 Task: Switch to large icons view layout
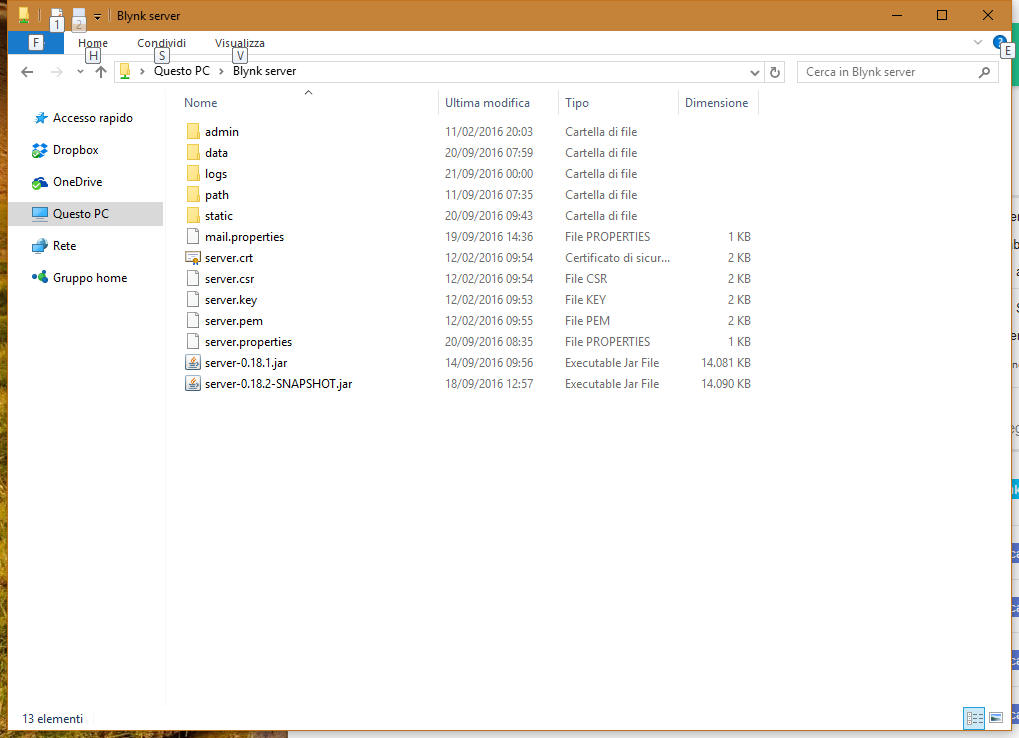(996, 718)
